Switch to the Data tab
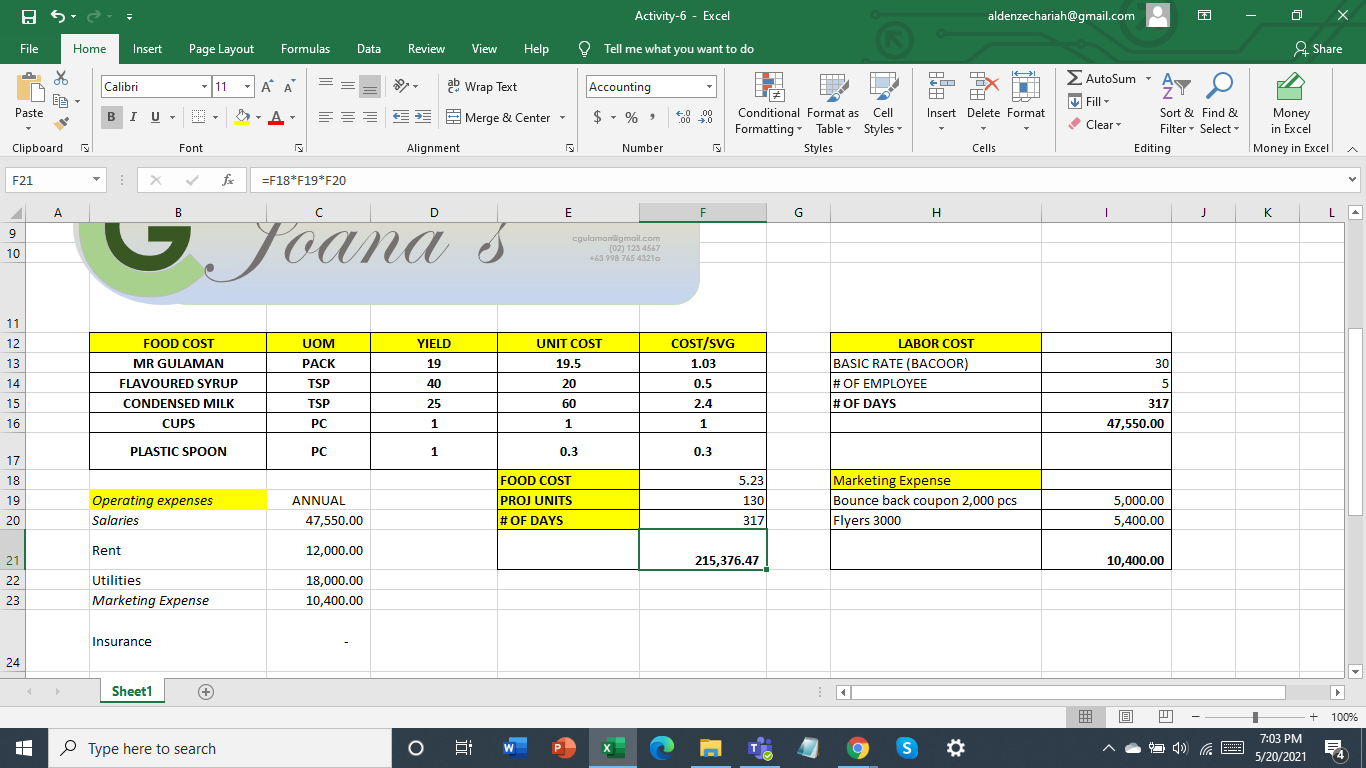Screen dimensions: 1366x768 [x=369, y=48]
